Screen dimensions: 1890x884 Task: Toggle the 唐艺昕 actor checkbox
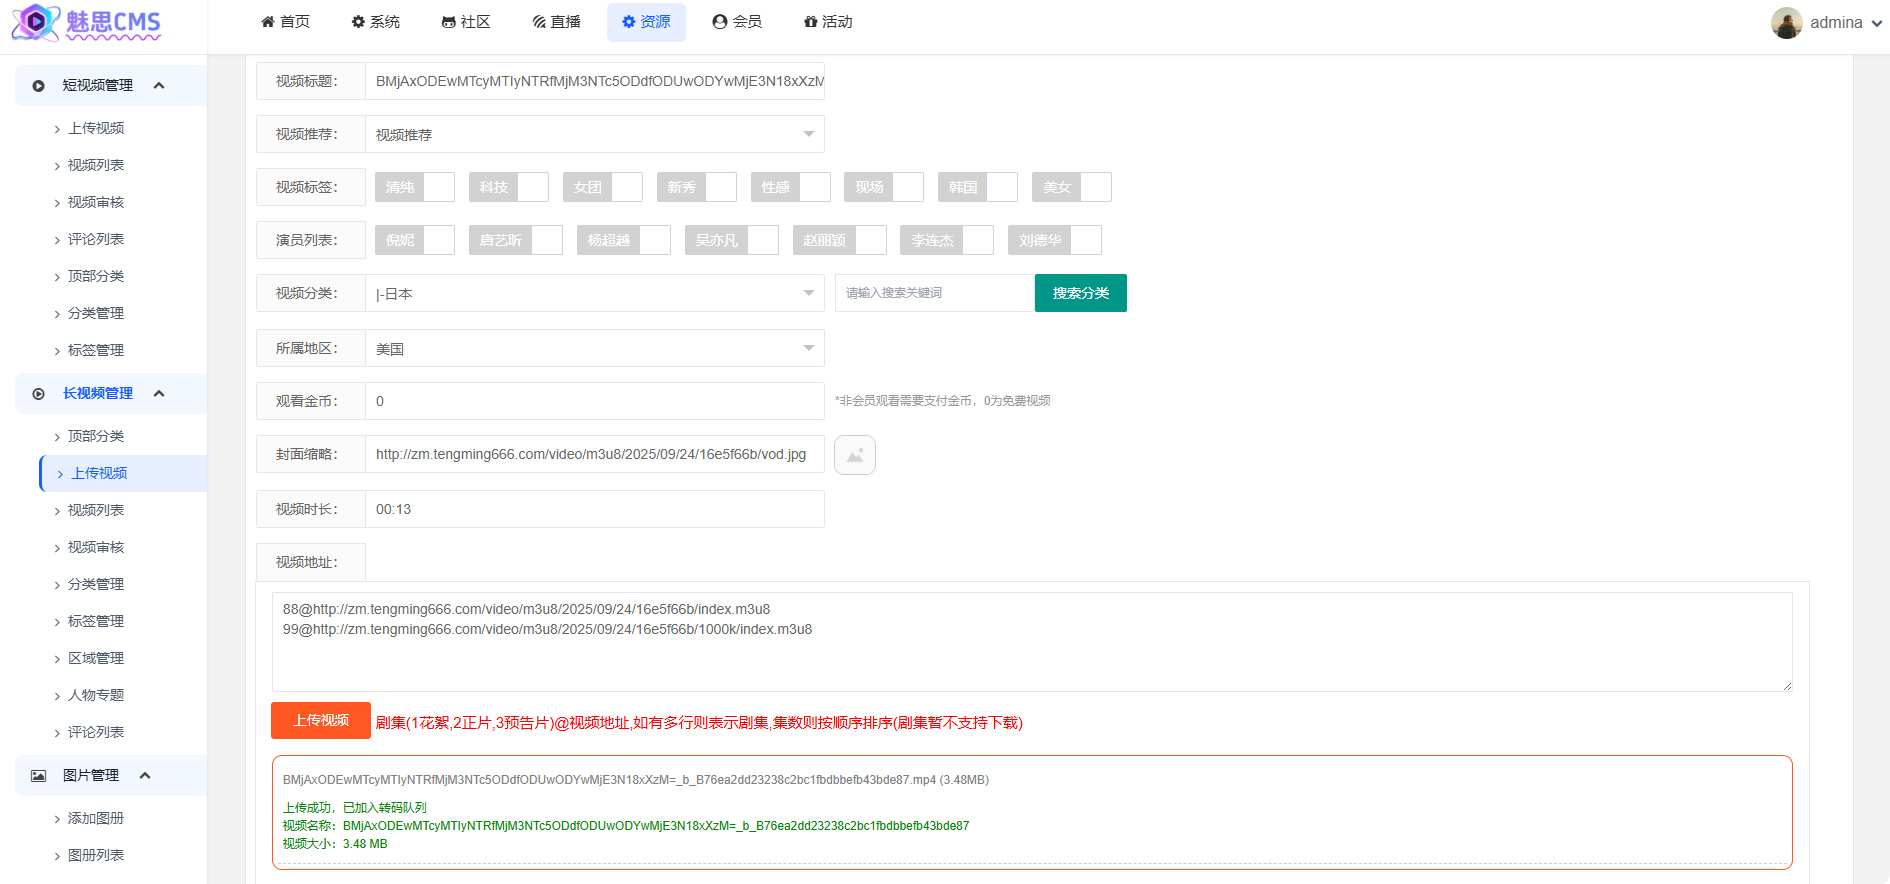pos(516,240)
